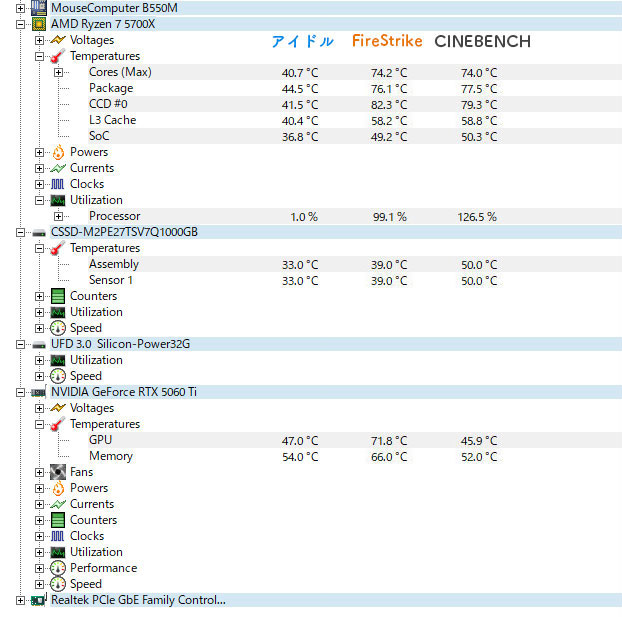The height and width of the screenshot is (617, 622).
Task: Collapse the CPU Utilization branch
Action: coord(39,200)
